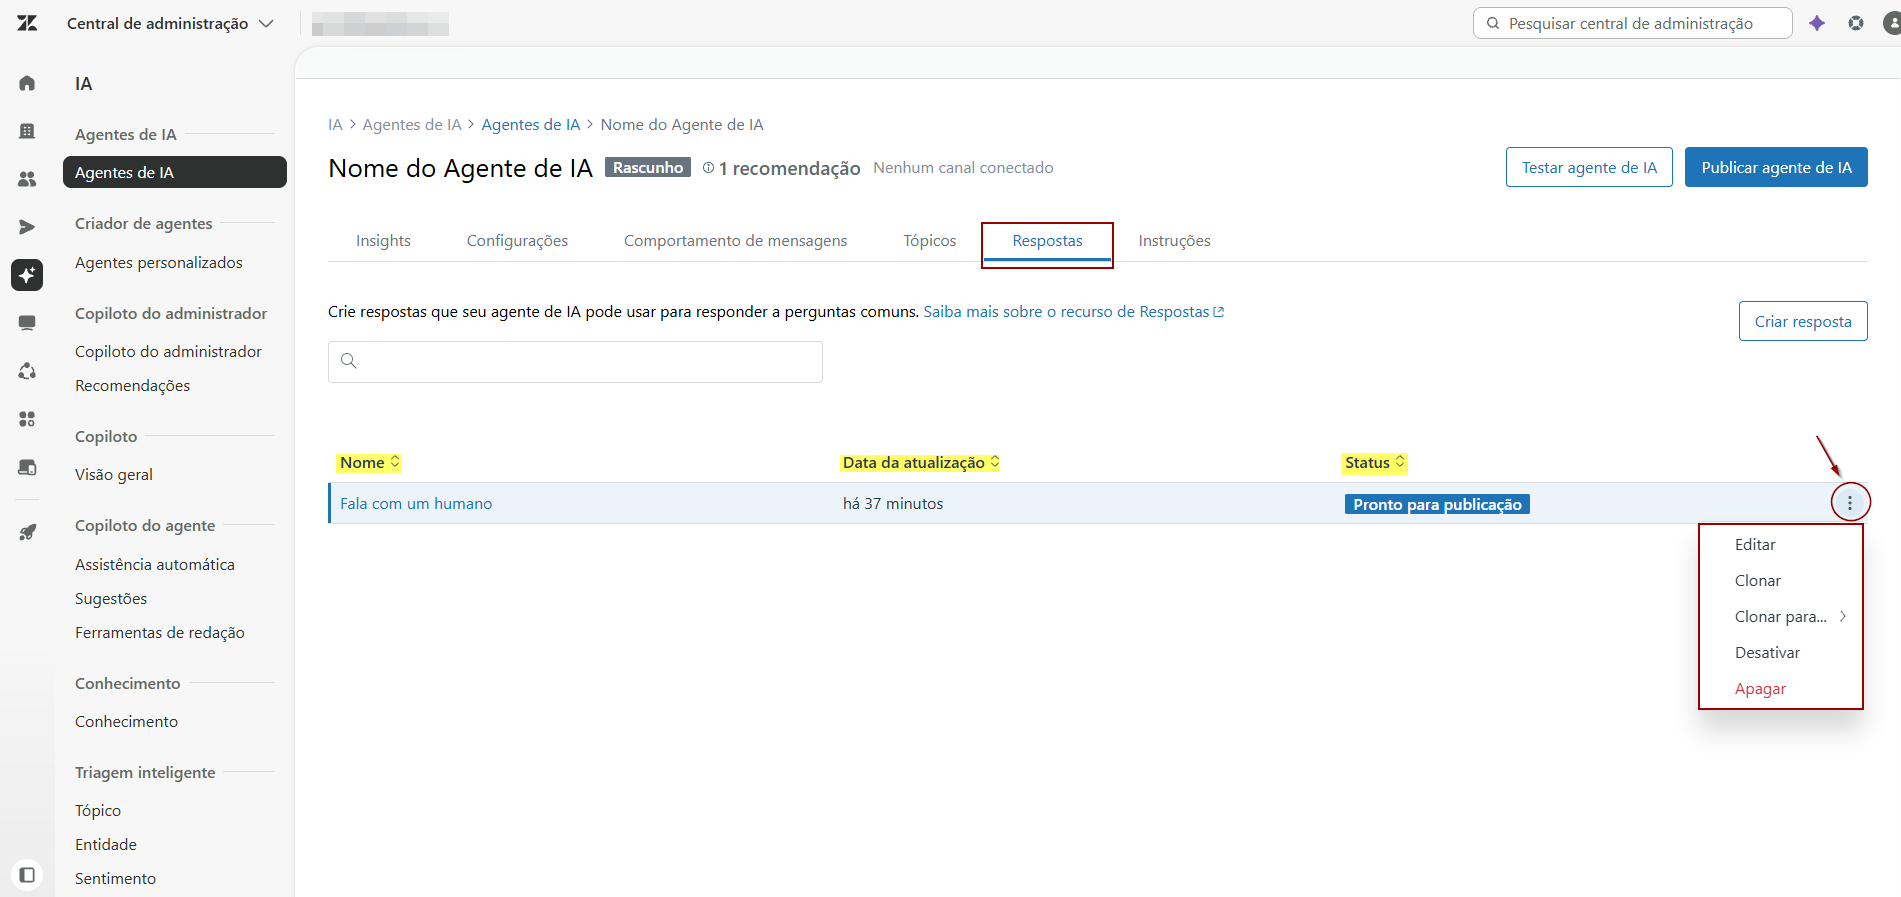Open Tópico under Triagem inteligente
This screenshot has width=1901, height=897.
[x=98, y=810]
